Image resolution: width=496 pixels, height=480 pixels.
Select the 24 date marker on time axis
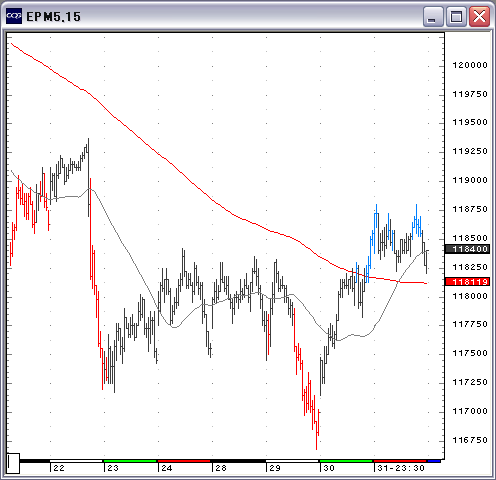[x=167, y=468]
